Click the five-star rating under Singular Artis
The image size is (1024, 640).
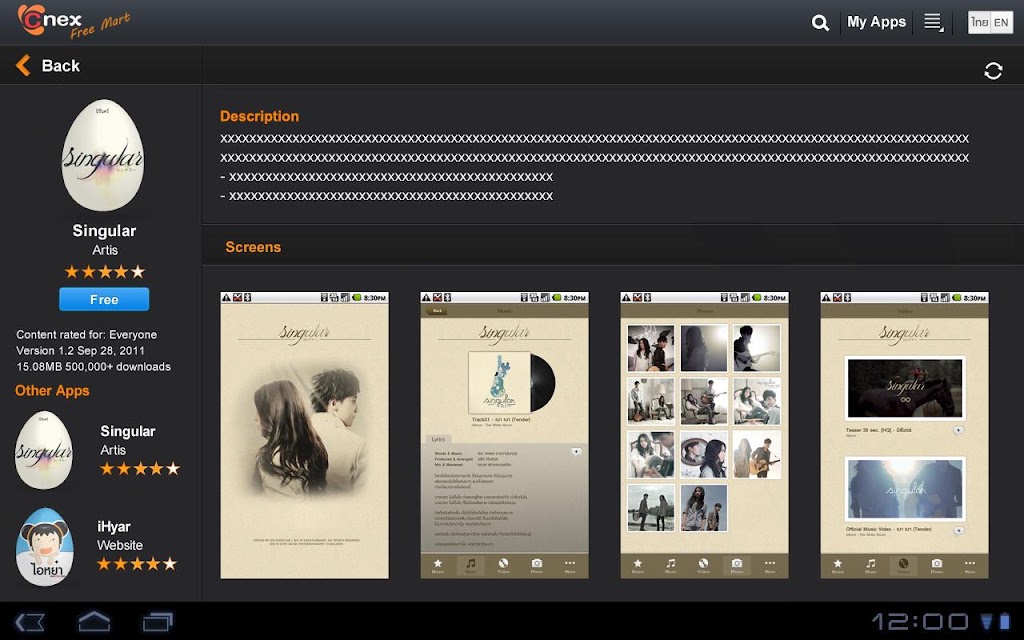tap(104, 272)
